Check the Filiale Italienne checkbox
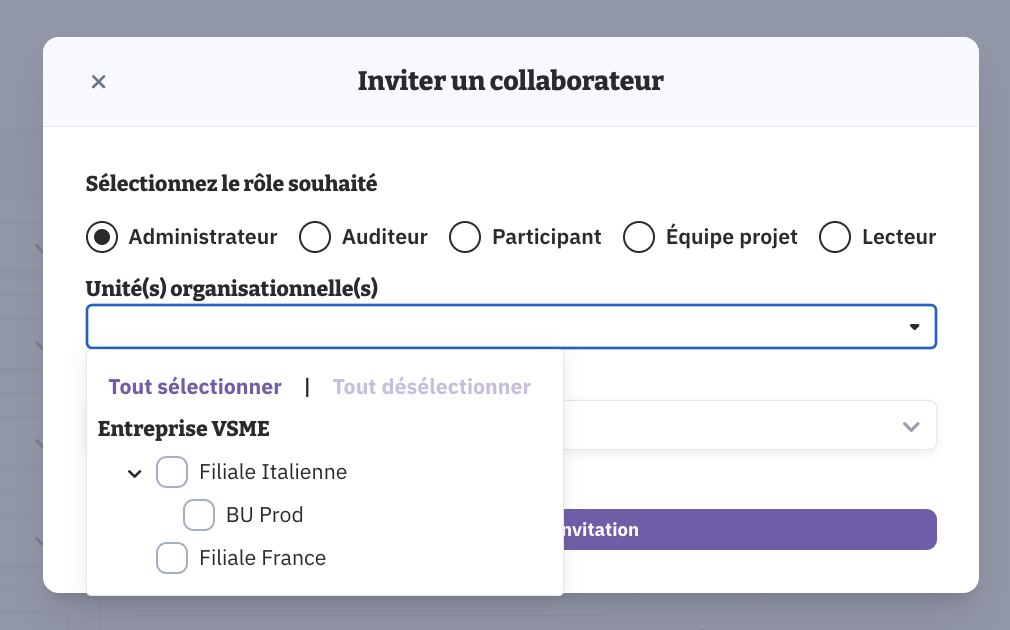This screenshot has height=630, width=1010. 172,472
